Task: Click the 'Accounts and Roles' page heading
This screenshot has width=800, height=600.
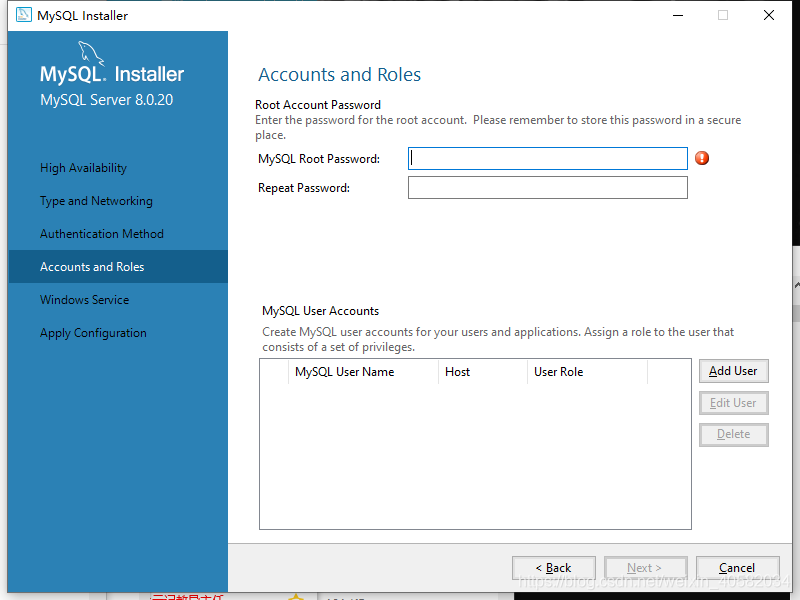Action: point(339,74)
